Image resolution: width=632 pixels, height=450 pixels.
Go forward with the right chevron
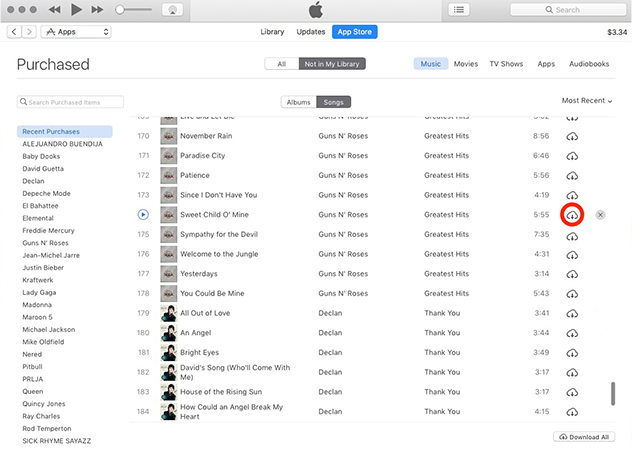click(29, 32)
